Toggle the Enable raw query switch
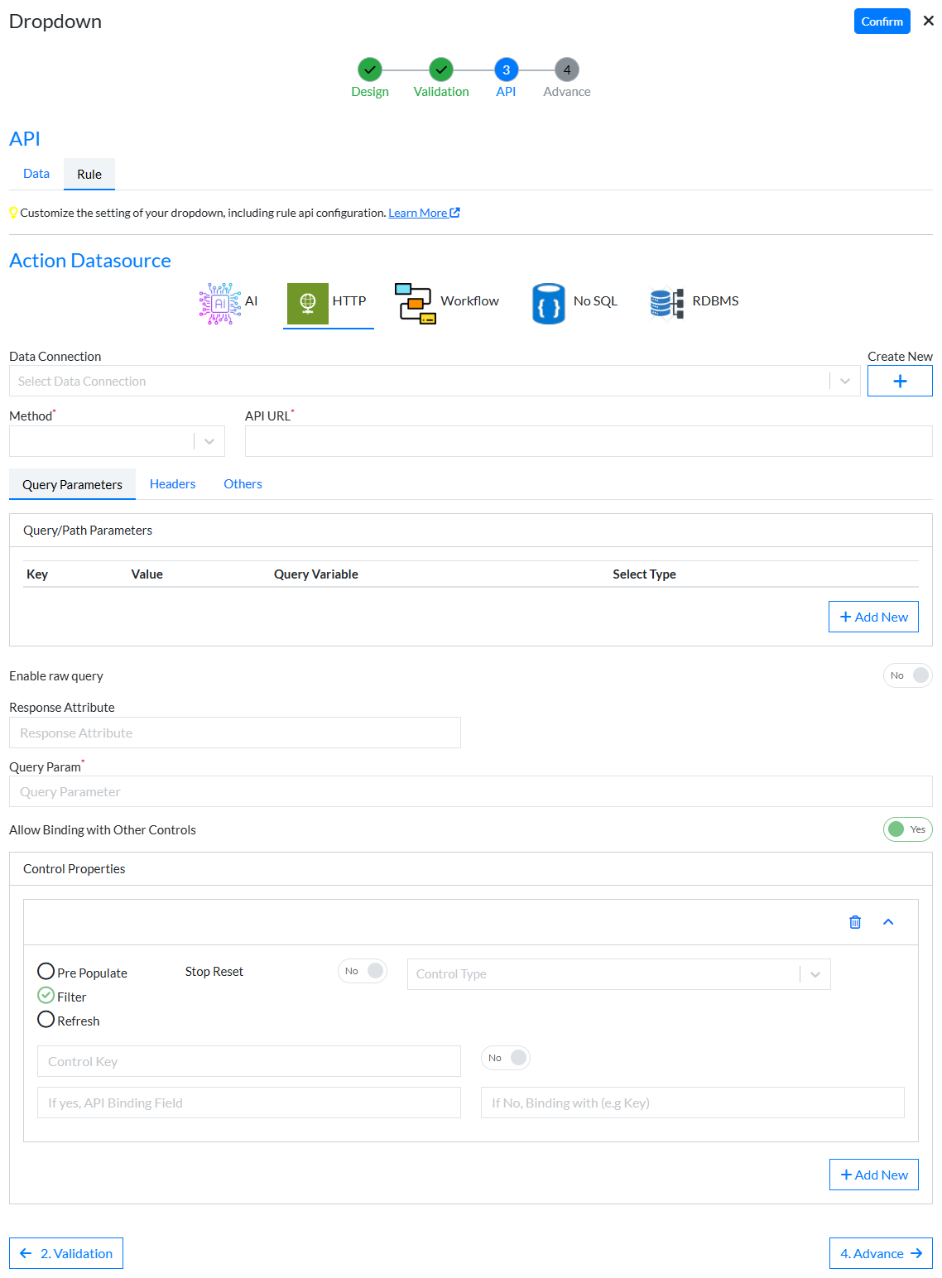942x1278 pixels. [907, 675]
